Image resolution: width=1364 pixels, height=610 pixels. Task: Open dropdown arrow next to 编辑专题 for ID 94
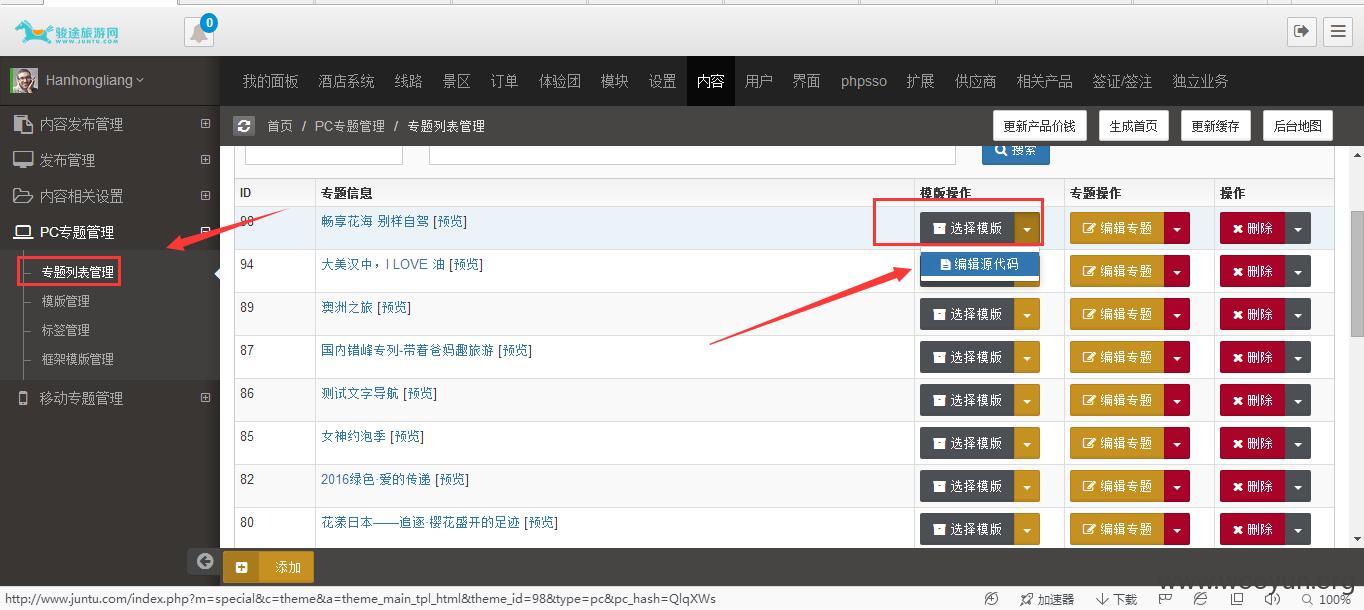(x=1177, y=272)
